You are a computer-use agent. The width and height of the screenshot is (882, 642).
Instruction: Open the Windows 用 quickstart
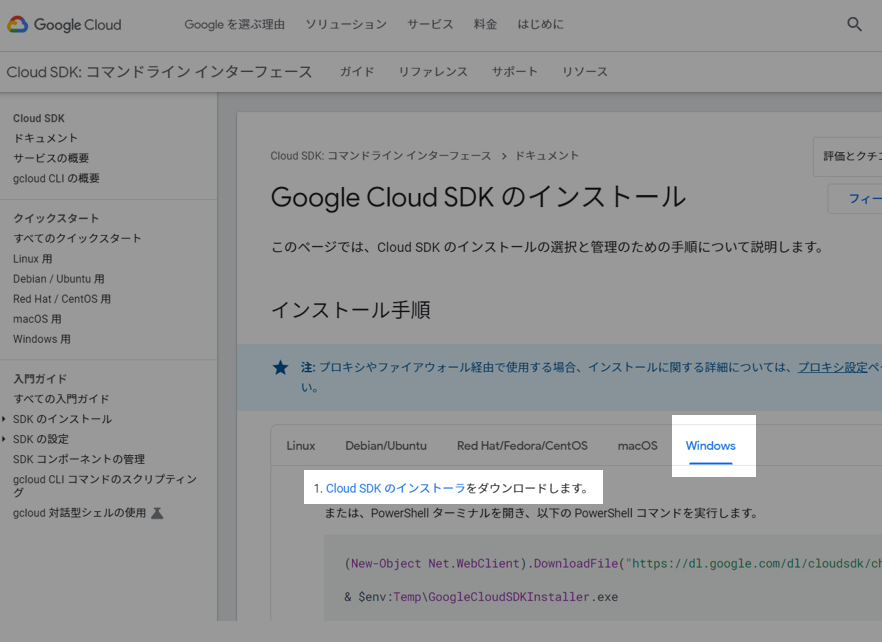[42, 339]
